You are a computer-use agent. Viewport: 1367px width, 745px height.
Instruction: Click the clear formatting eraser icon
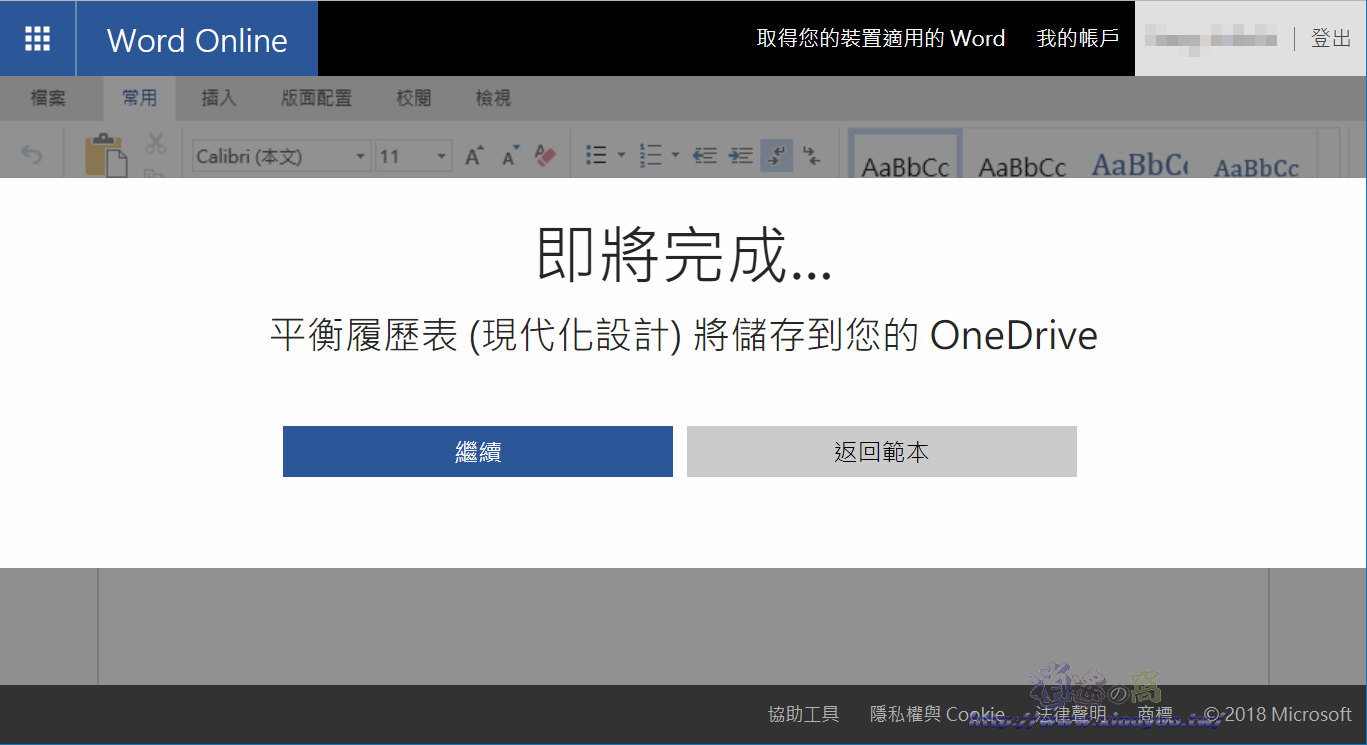click(545, 155)
